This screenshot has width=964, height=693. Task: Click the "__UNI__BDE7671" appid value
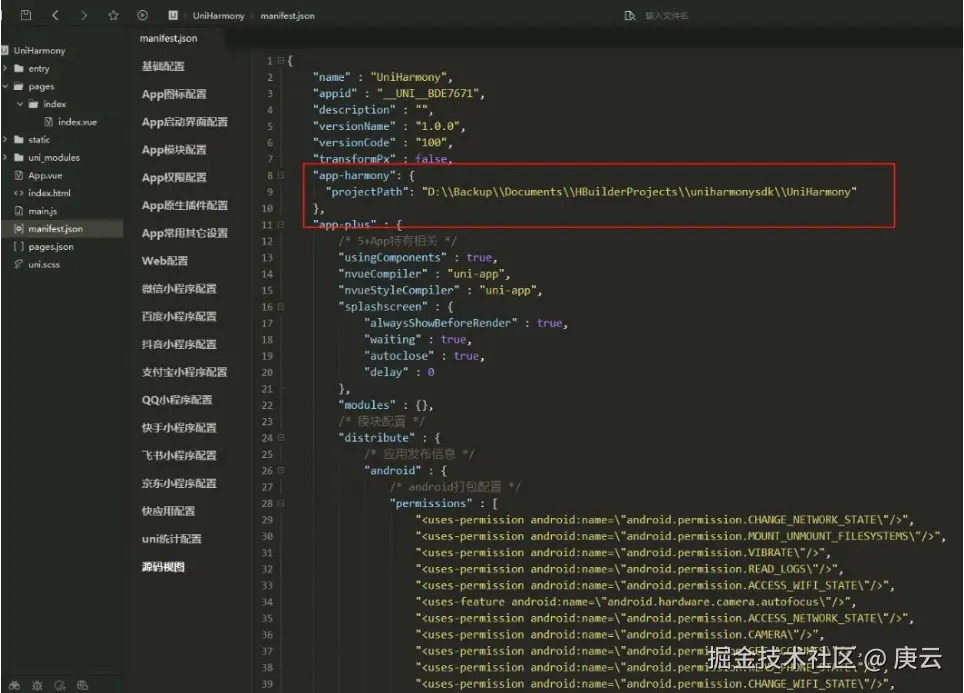point(428,93)
